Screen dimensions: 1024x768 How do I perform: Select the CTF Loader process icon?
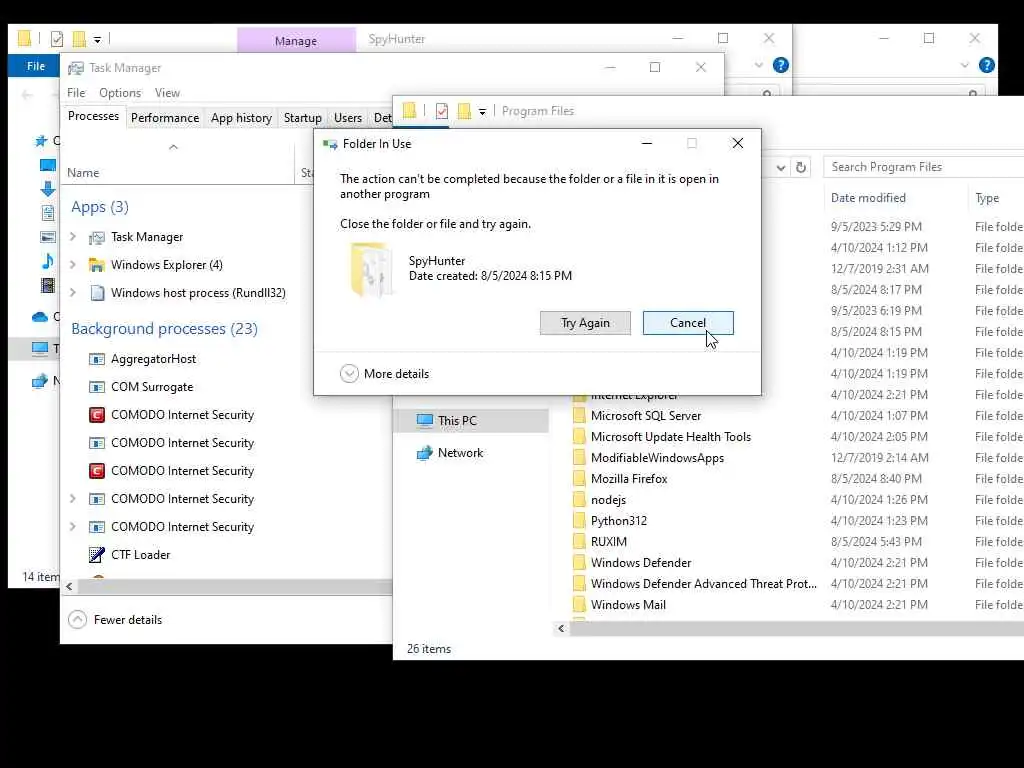point(97,554)
